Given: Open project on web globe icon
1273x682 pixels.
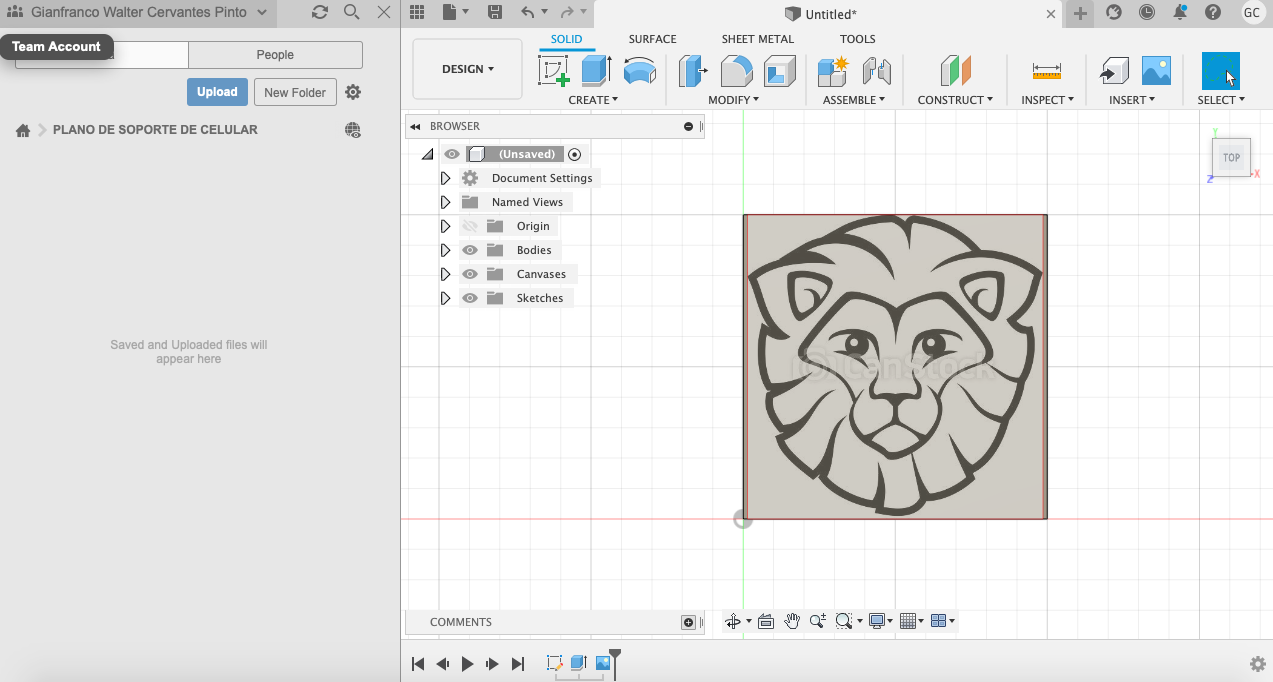Looking at the screenshot, I should (x=353, y=130).
